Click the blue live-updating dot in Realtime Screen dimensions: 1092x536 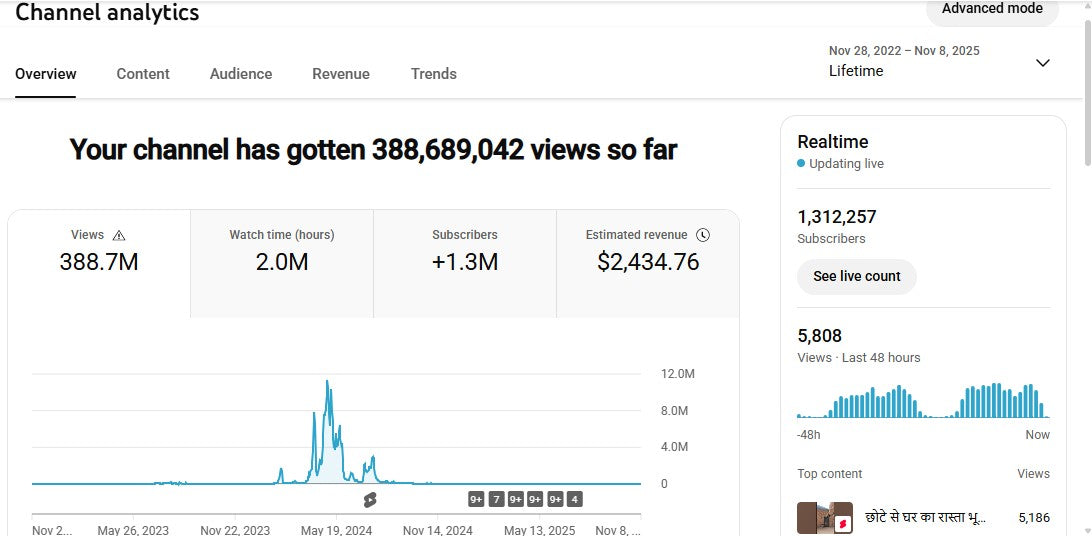[801, 164]
